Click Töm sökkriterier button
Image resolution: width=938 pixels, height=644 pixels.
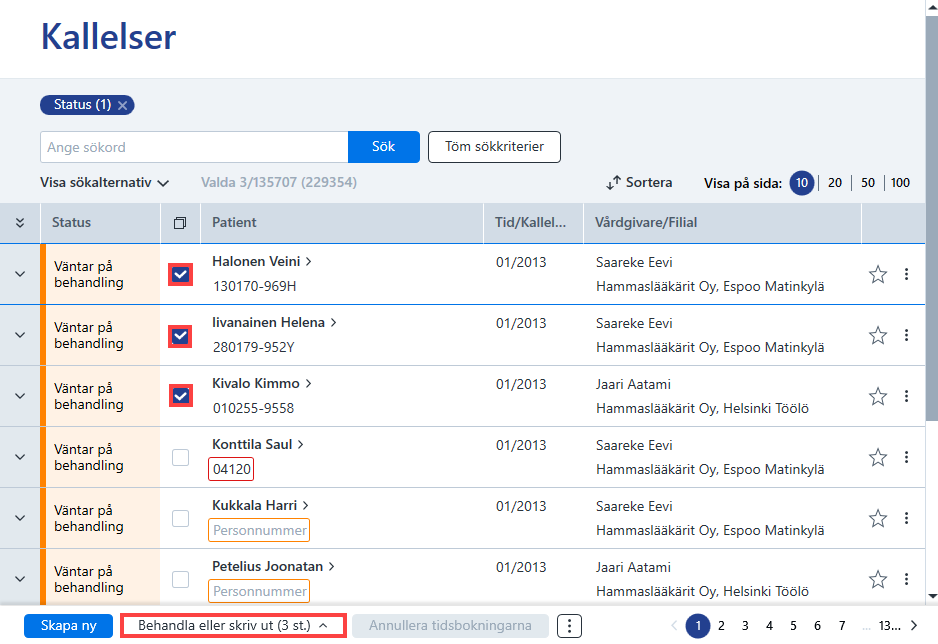point(494,147)
